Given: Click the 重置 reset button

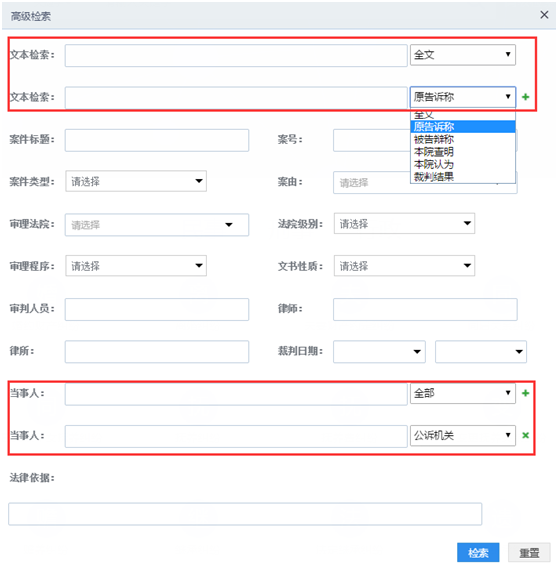Looking at the screenshot, I should [529, 553].
